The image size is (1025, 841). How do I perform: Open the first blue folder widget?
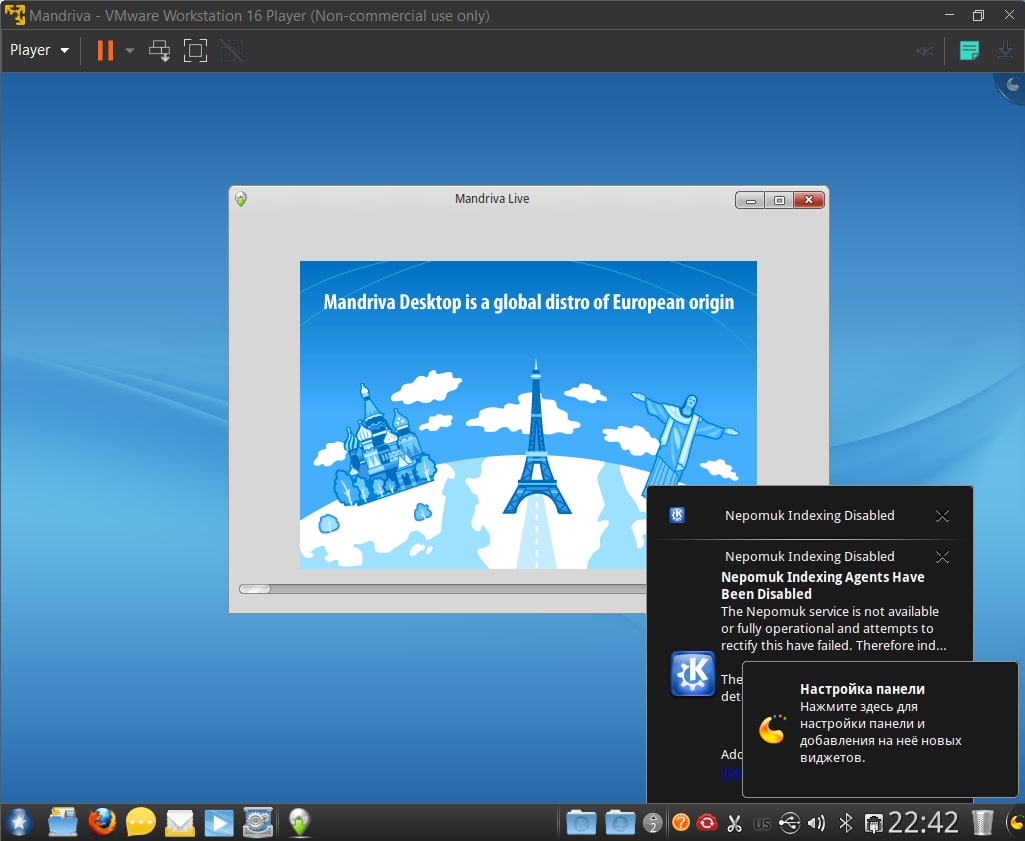tap(581, 823)
